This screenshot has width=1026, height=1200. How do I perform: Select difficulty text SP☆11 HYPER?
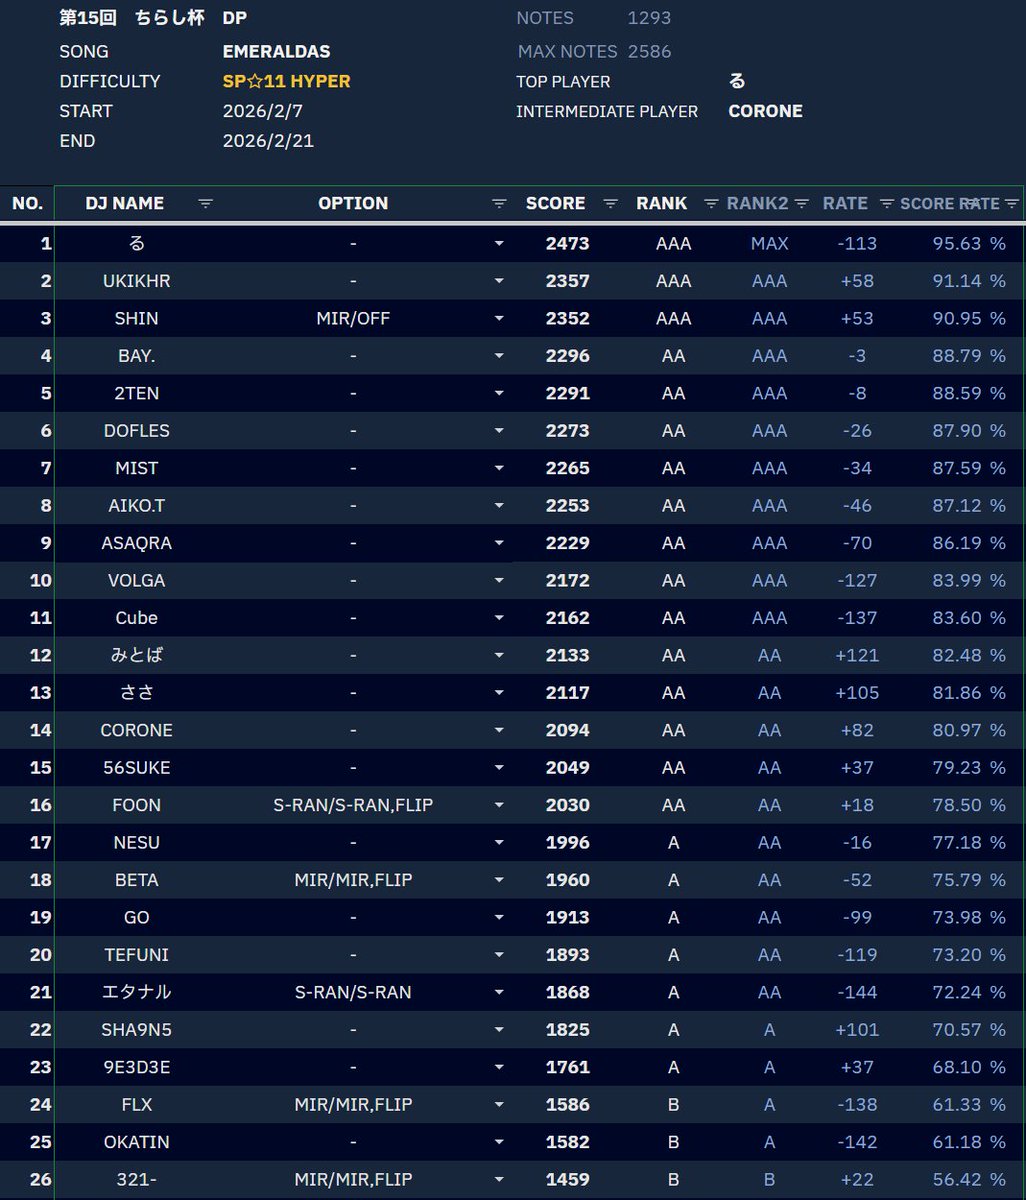pyautogui.click(x=287, y=81)
